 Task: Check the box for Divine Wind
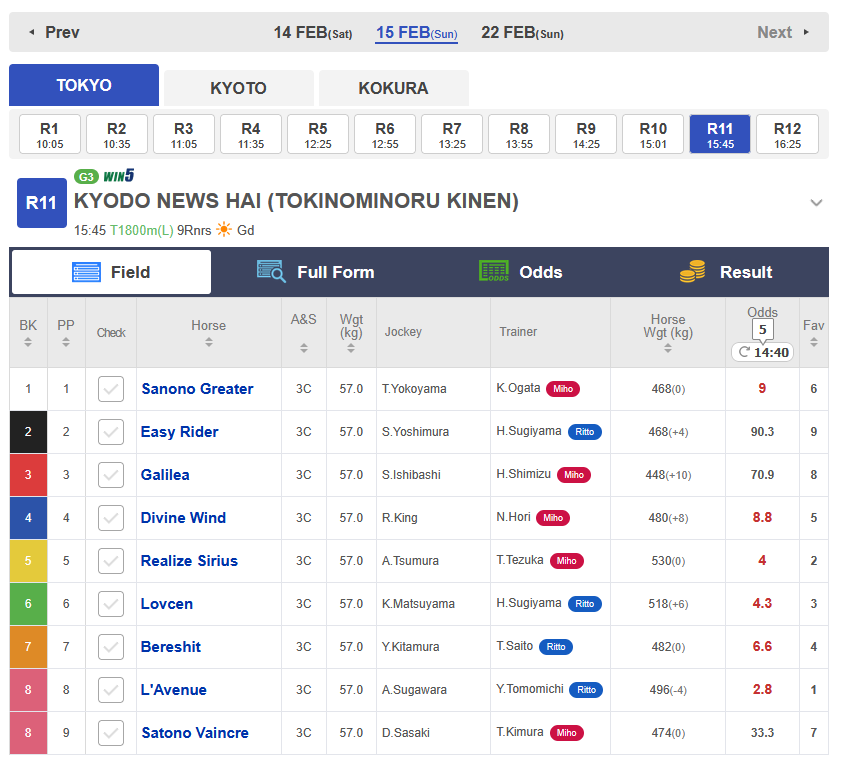(x=111, y=518)
